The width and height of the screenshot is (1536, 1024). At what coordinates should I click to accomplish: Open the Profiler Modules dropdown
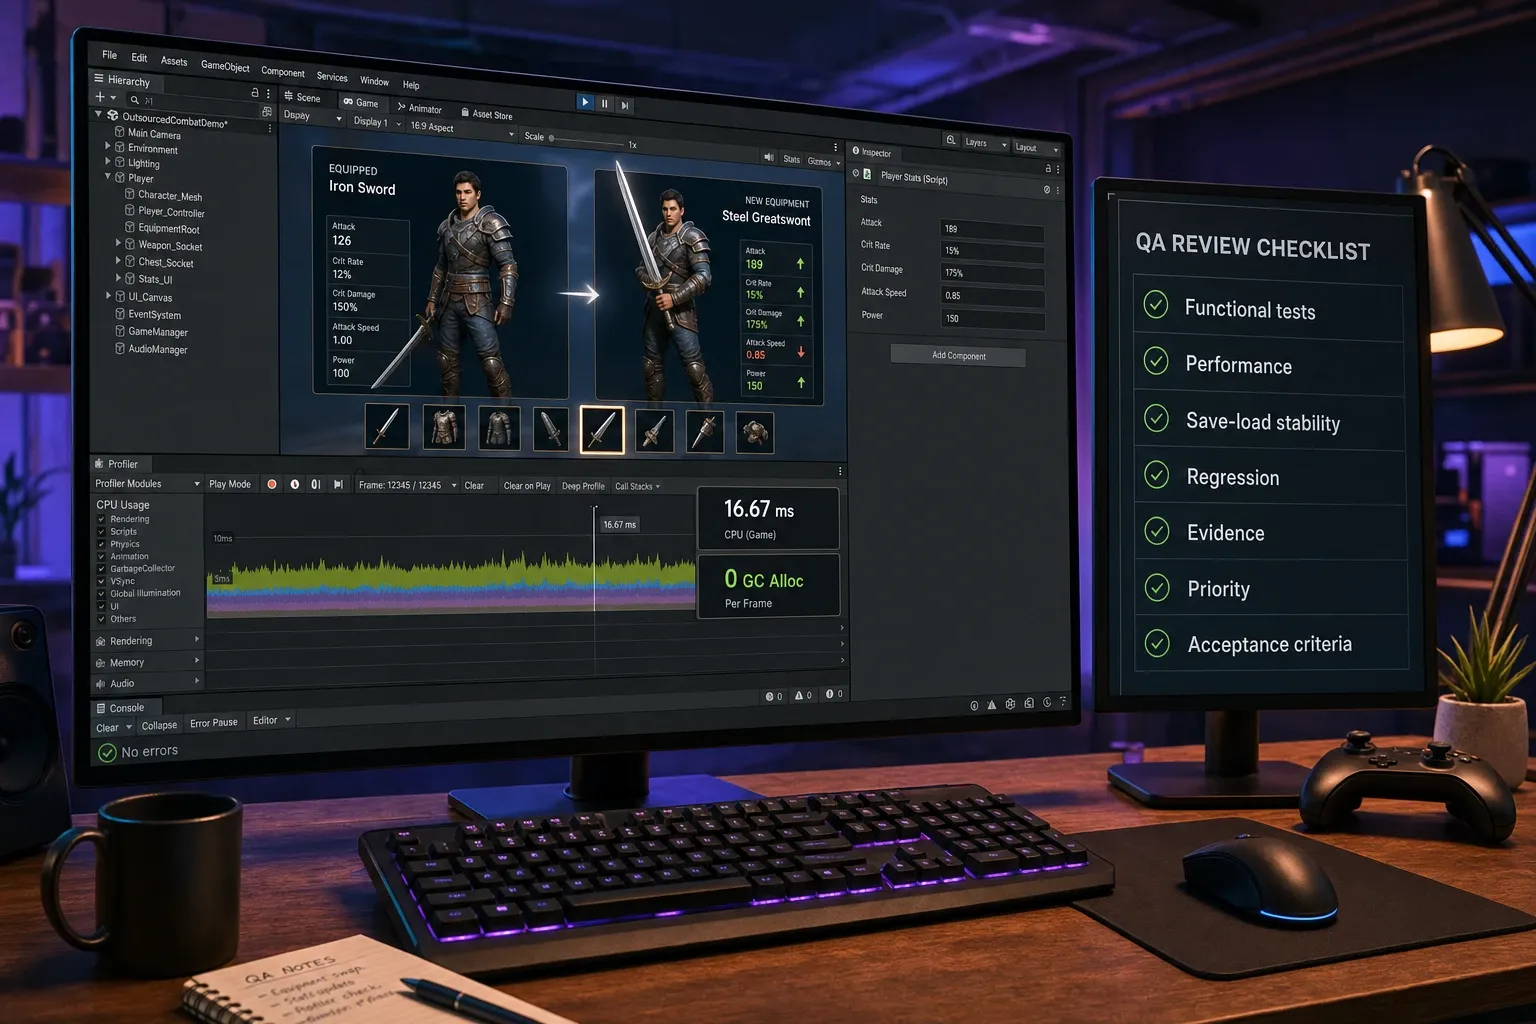tap(147, 483)
